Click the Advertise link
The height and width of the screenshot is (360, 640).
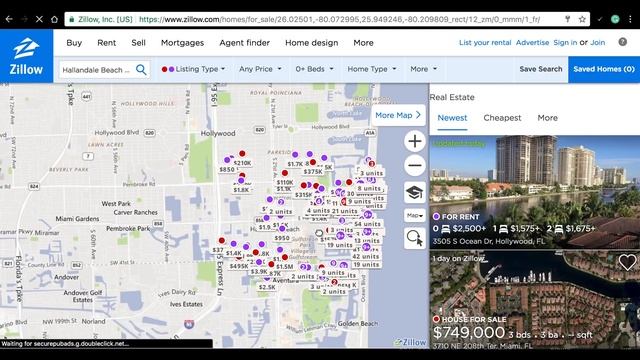click(x=532, y=42)
